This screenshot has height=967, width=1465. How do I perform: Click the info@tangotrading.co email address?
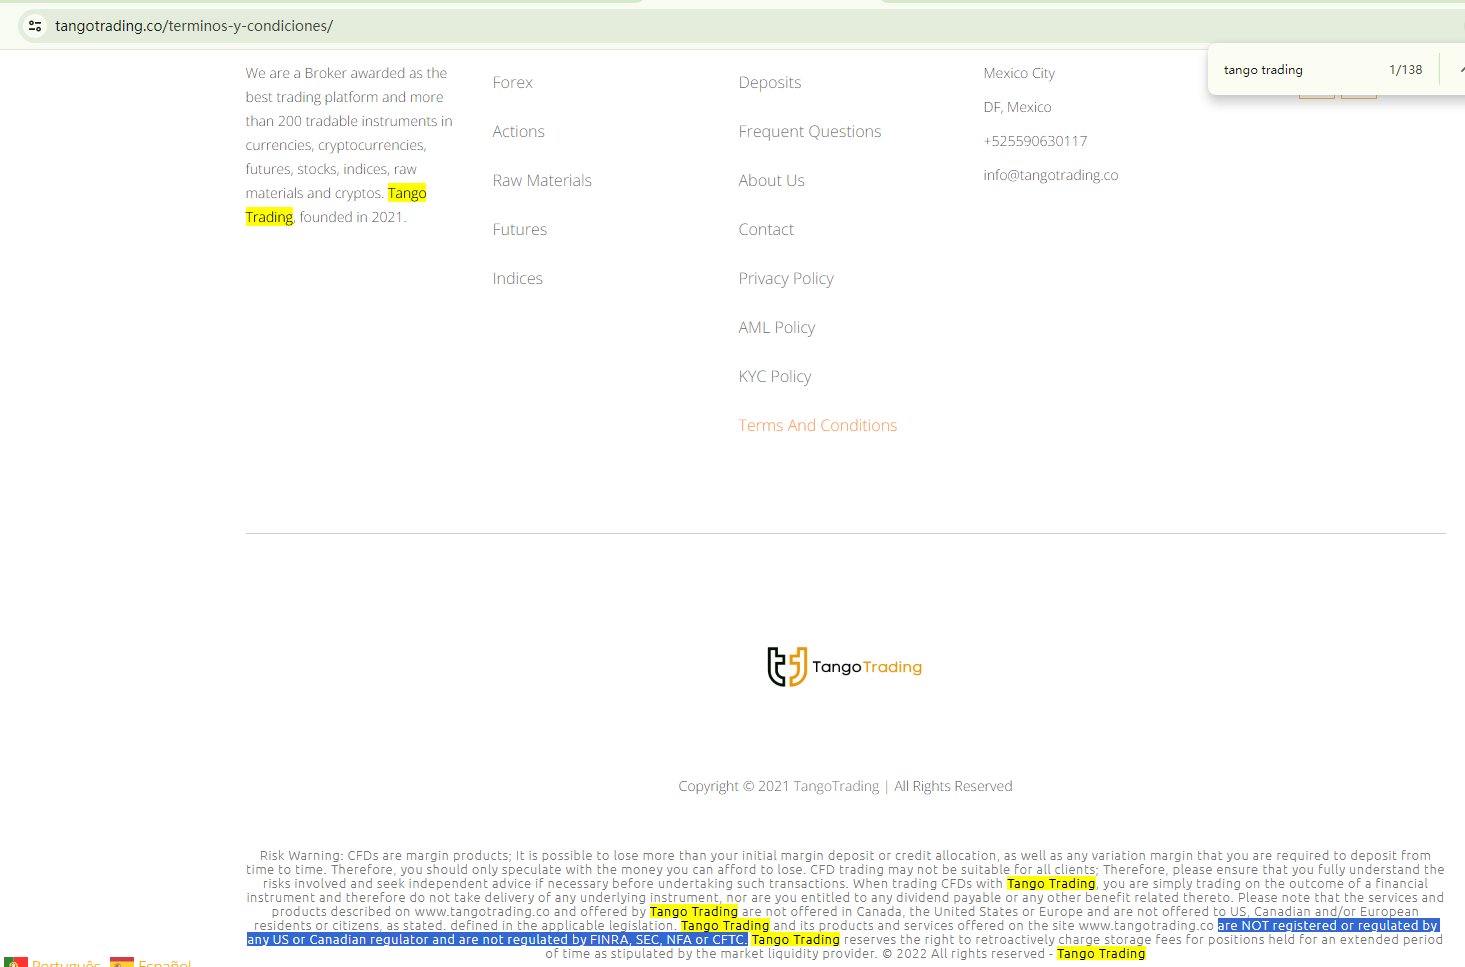pos(1050,175)
